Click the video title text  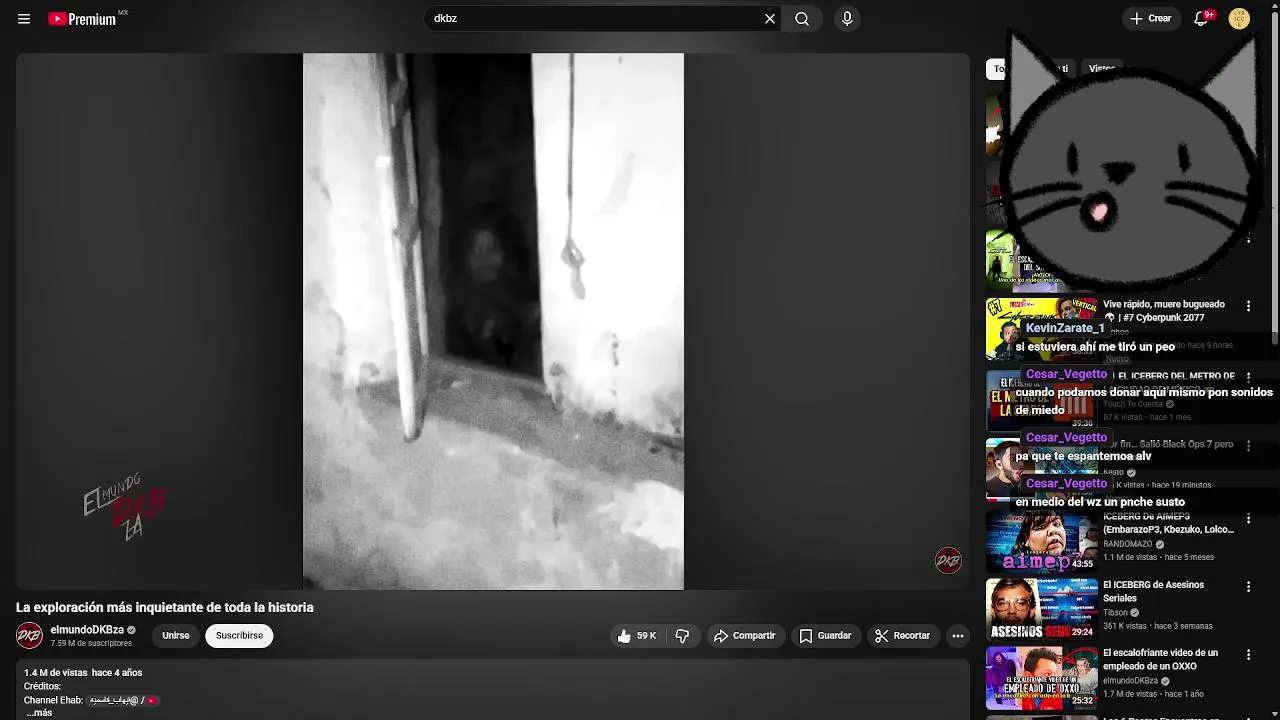tap(165, 607)
